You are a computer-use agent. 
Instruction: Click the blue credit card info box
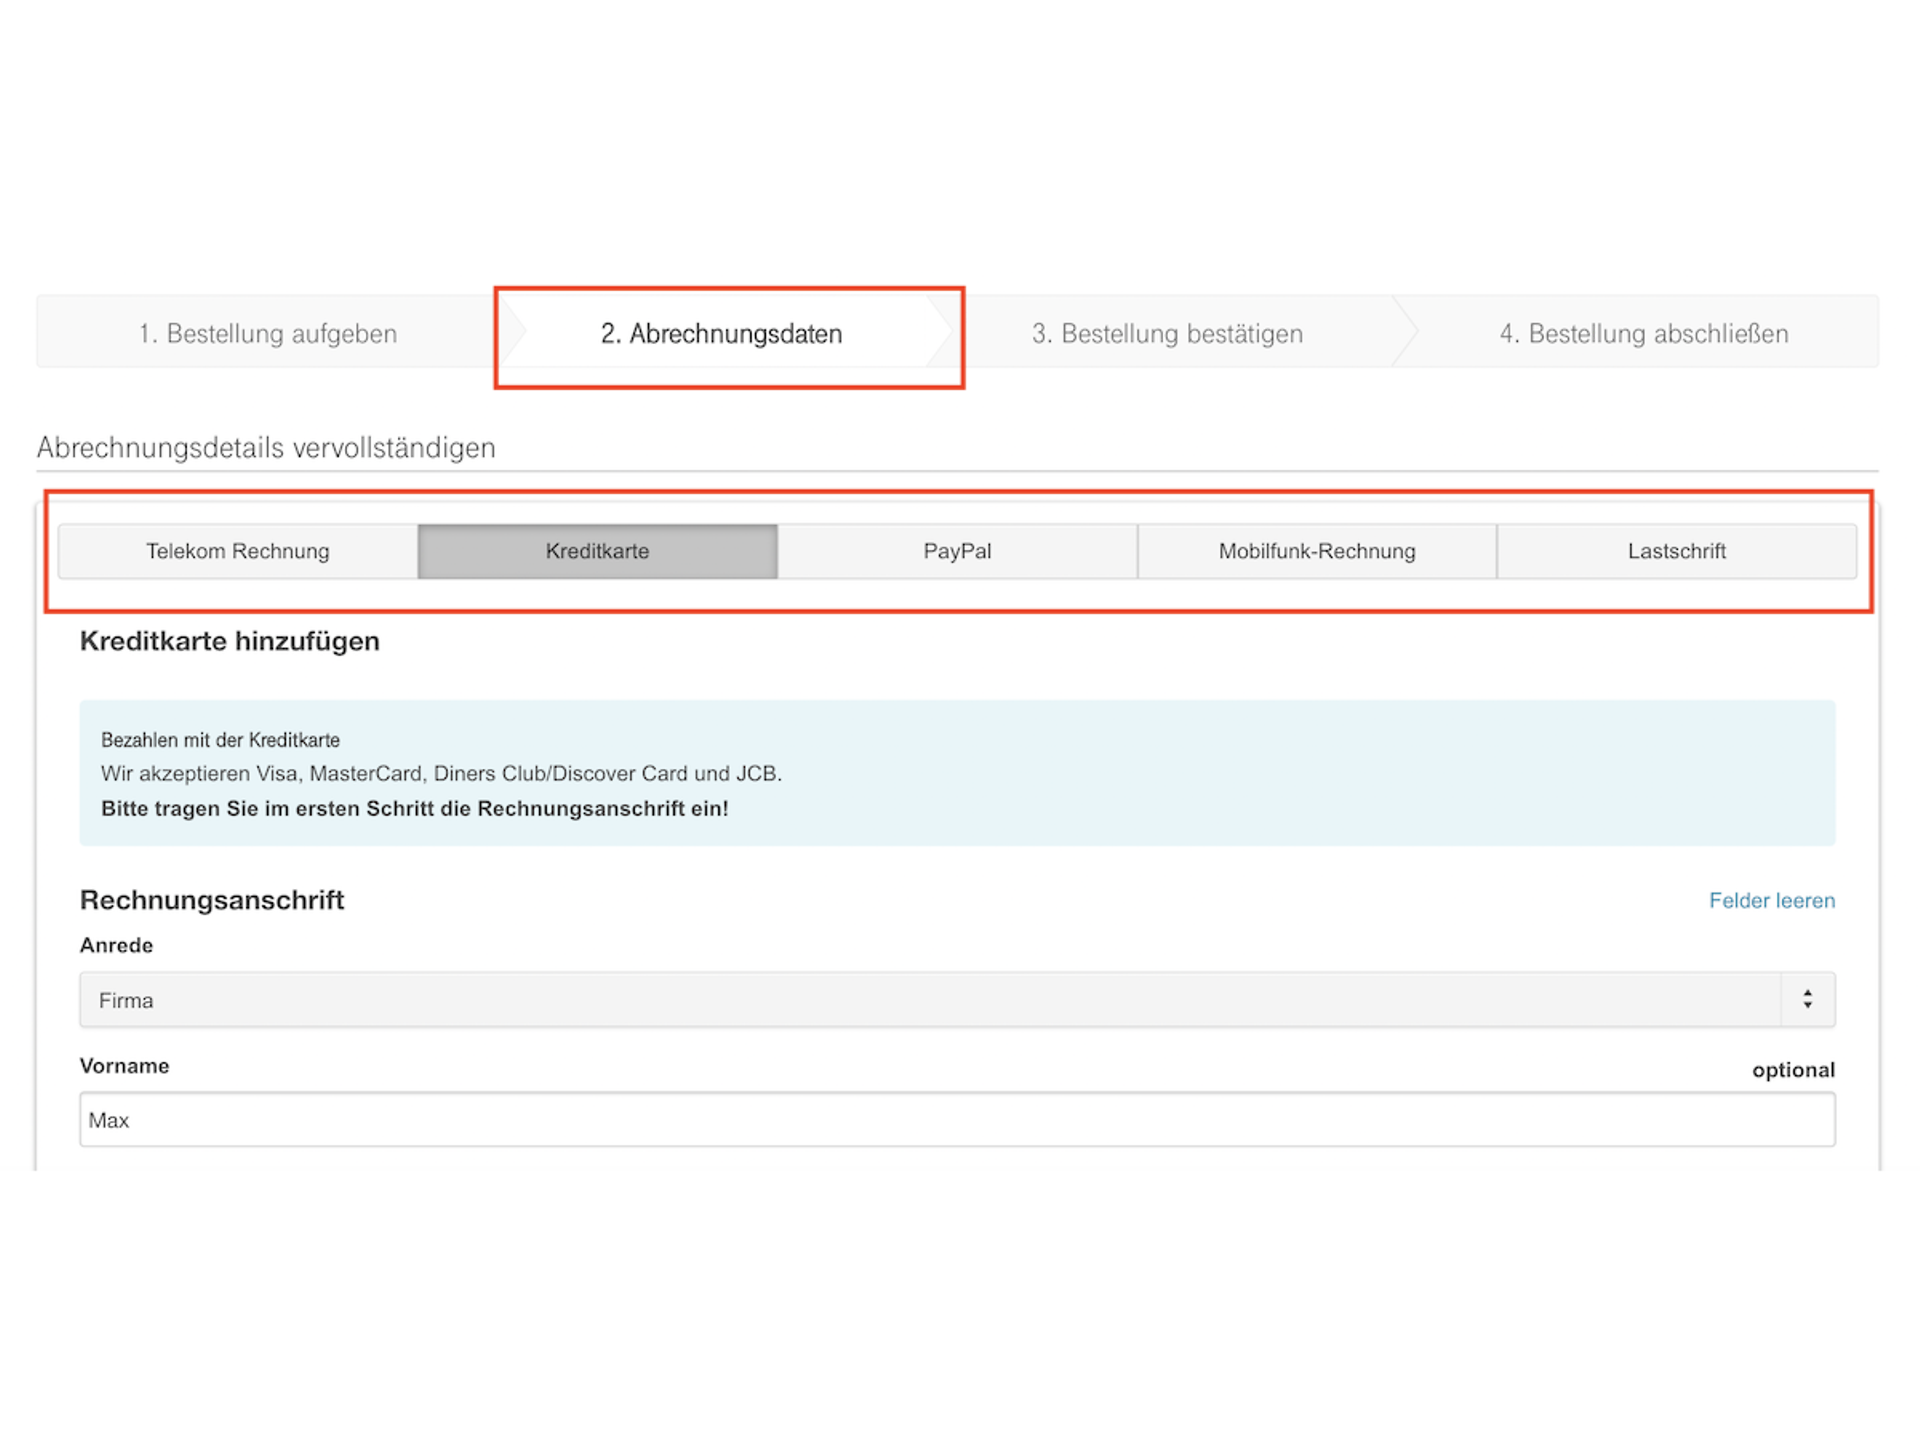click(957, 774)
